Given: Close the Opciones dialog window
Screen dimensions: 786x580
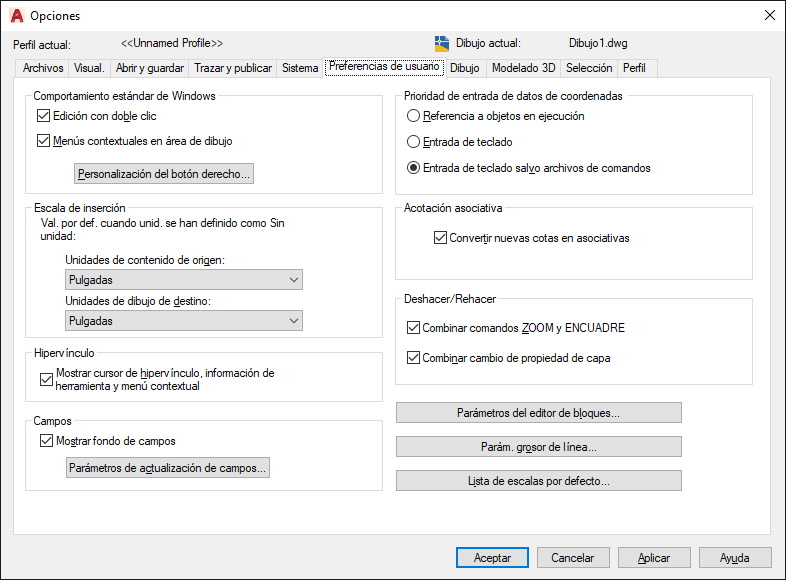Looking at the screenshot, I should pos(769,15).
